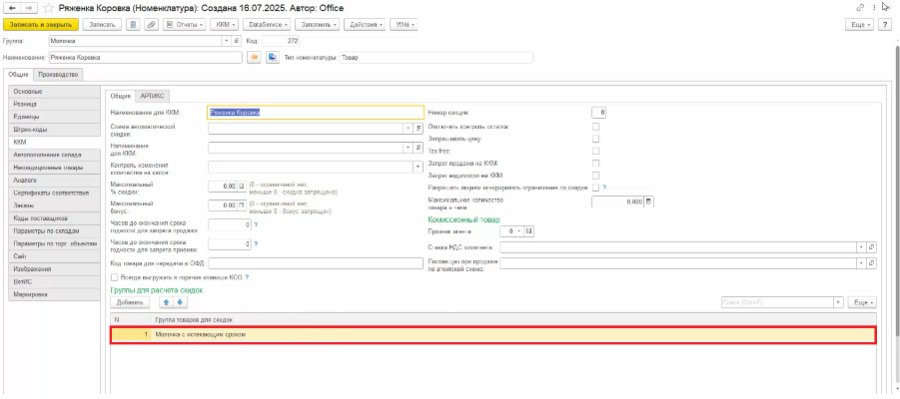
Task: Clear the discount groups search box
Action: [x=839, y=302]
